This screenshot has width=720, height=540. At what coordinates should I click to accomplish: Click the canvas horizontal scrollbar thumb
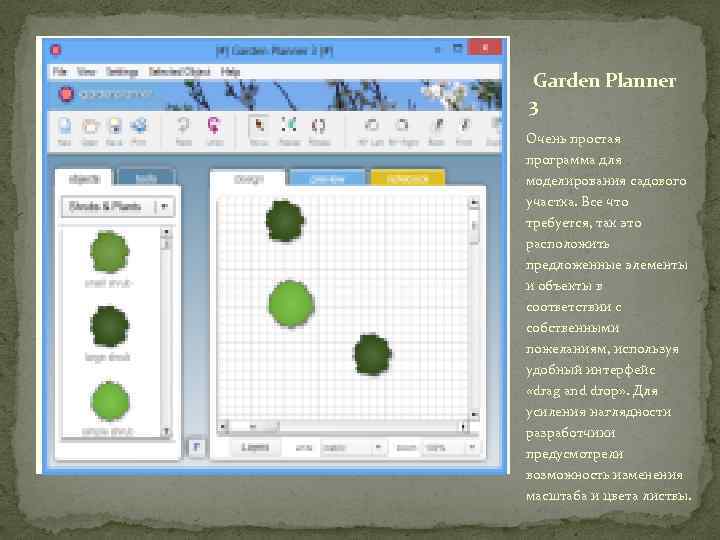pyautogui.click(x=253, y=427)
